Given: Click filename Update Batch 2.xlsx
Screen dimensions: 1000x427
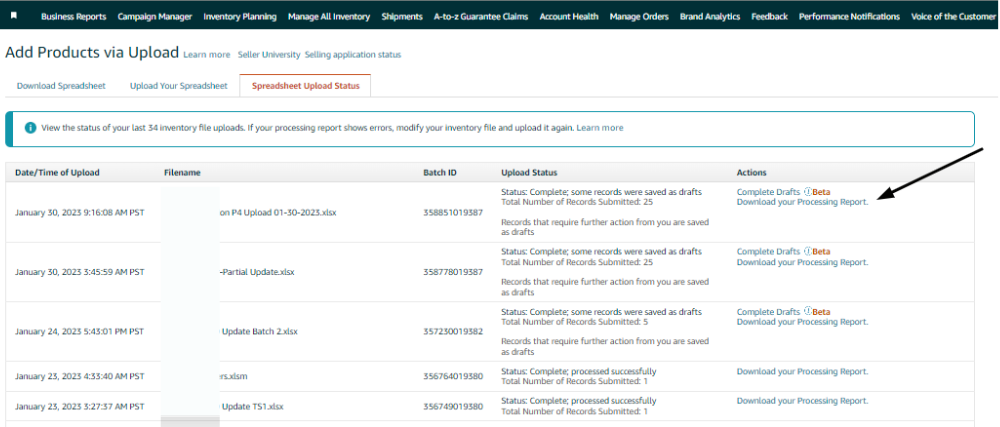Looking at the screenshot, I should point(258,332).
